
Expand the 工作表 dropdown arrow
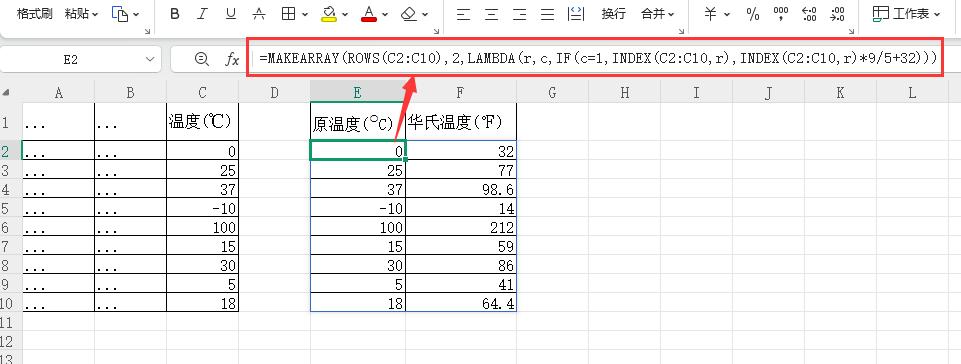pos(936,15)
